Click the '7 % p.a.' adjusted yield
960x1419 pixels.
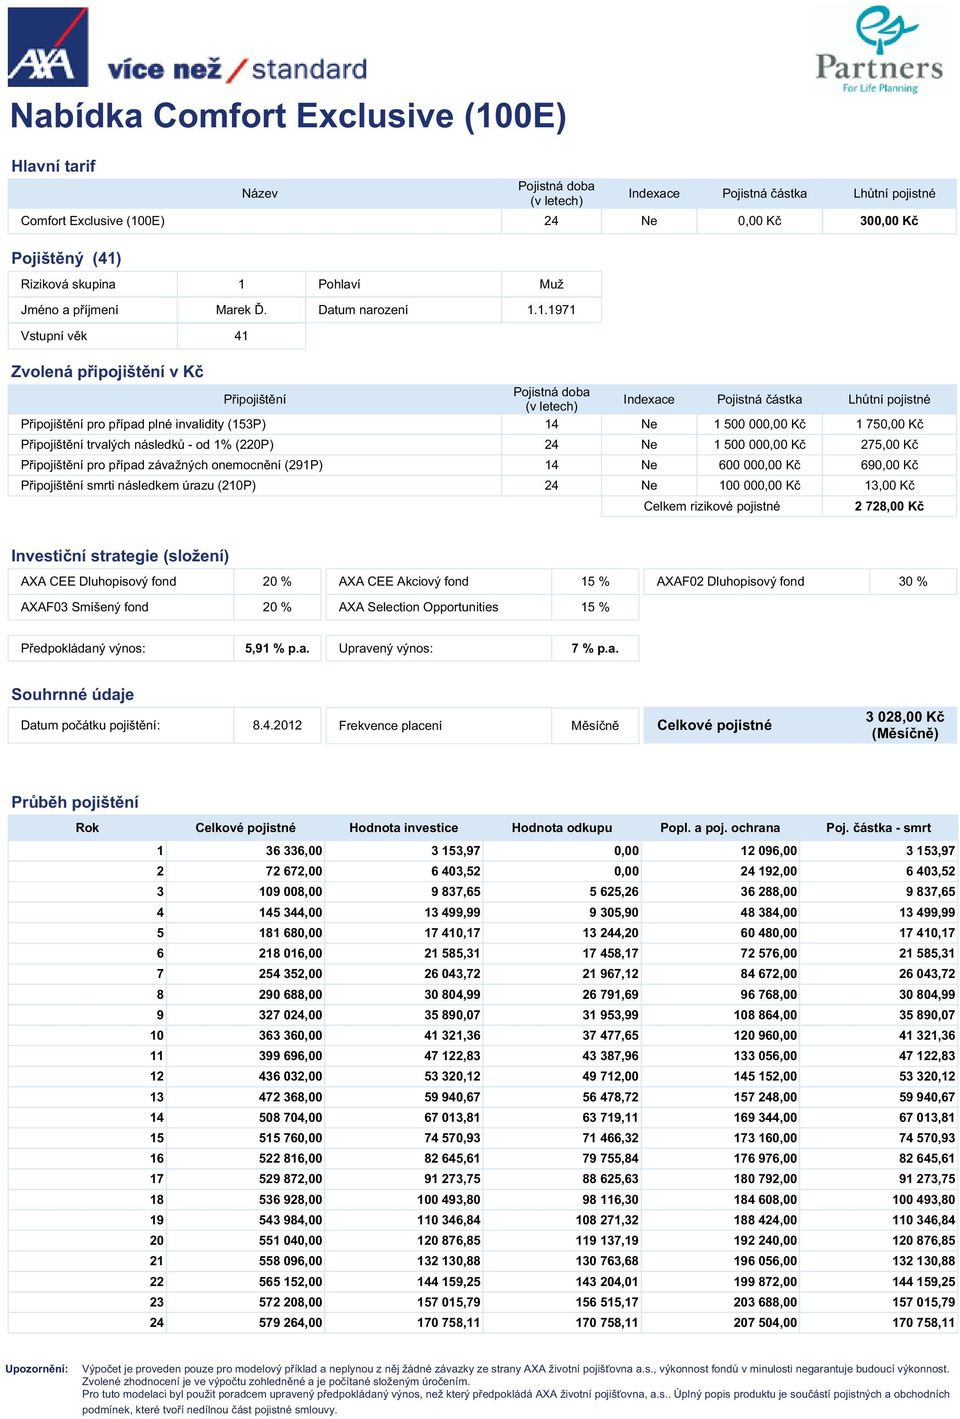pyautogui.click(x=595, y=648)
